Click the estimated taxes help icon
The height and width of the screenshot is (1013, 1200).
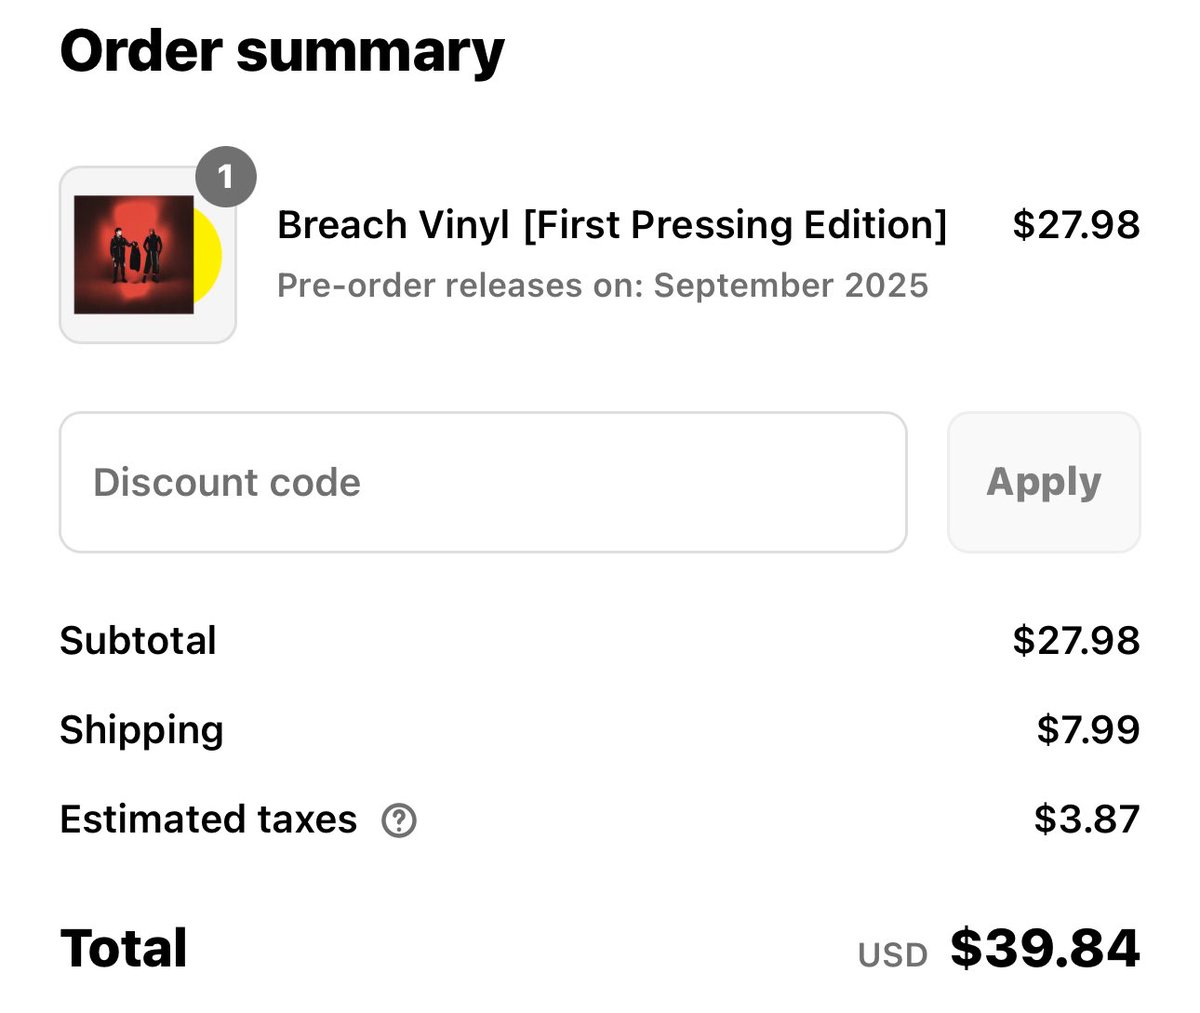pos(399,821)
